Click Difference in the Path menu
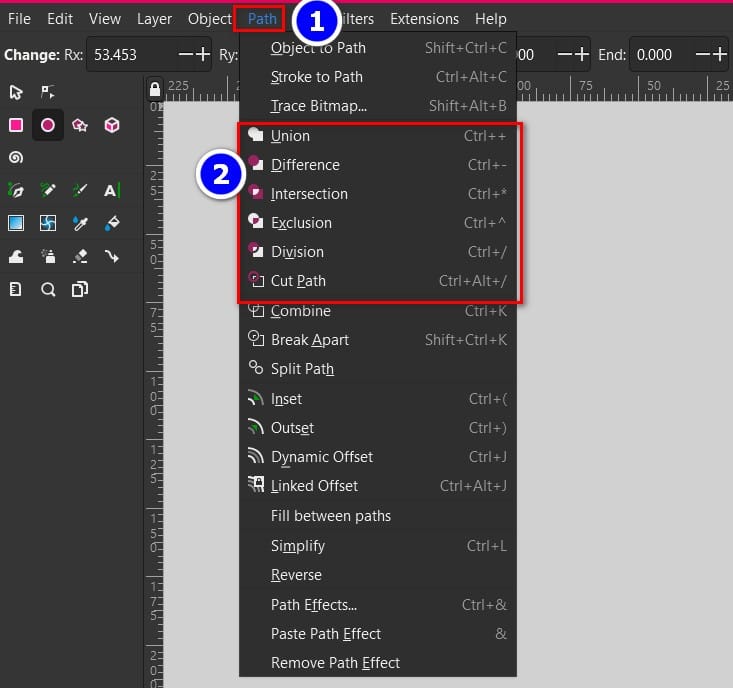 pyautogui.click(x=305, y=165)
